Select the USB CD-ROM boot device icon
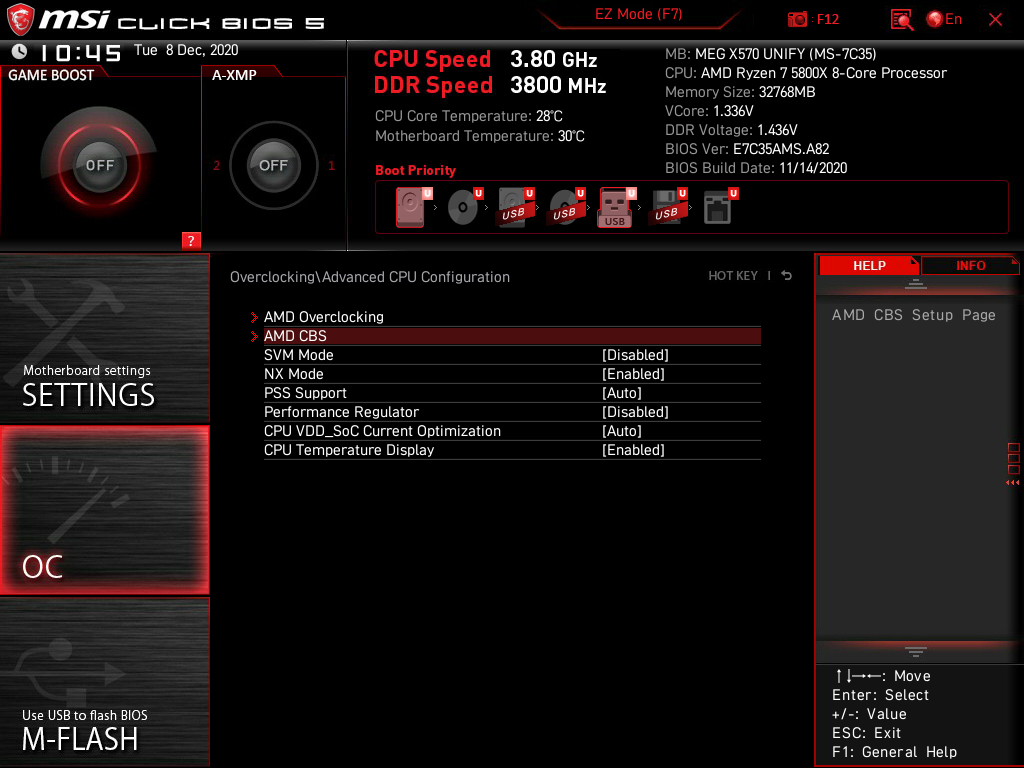 pyautogui.click(x=566, y=207)
